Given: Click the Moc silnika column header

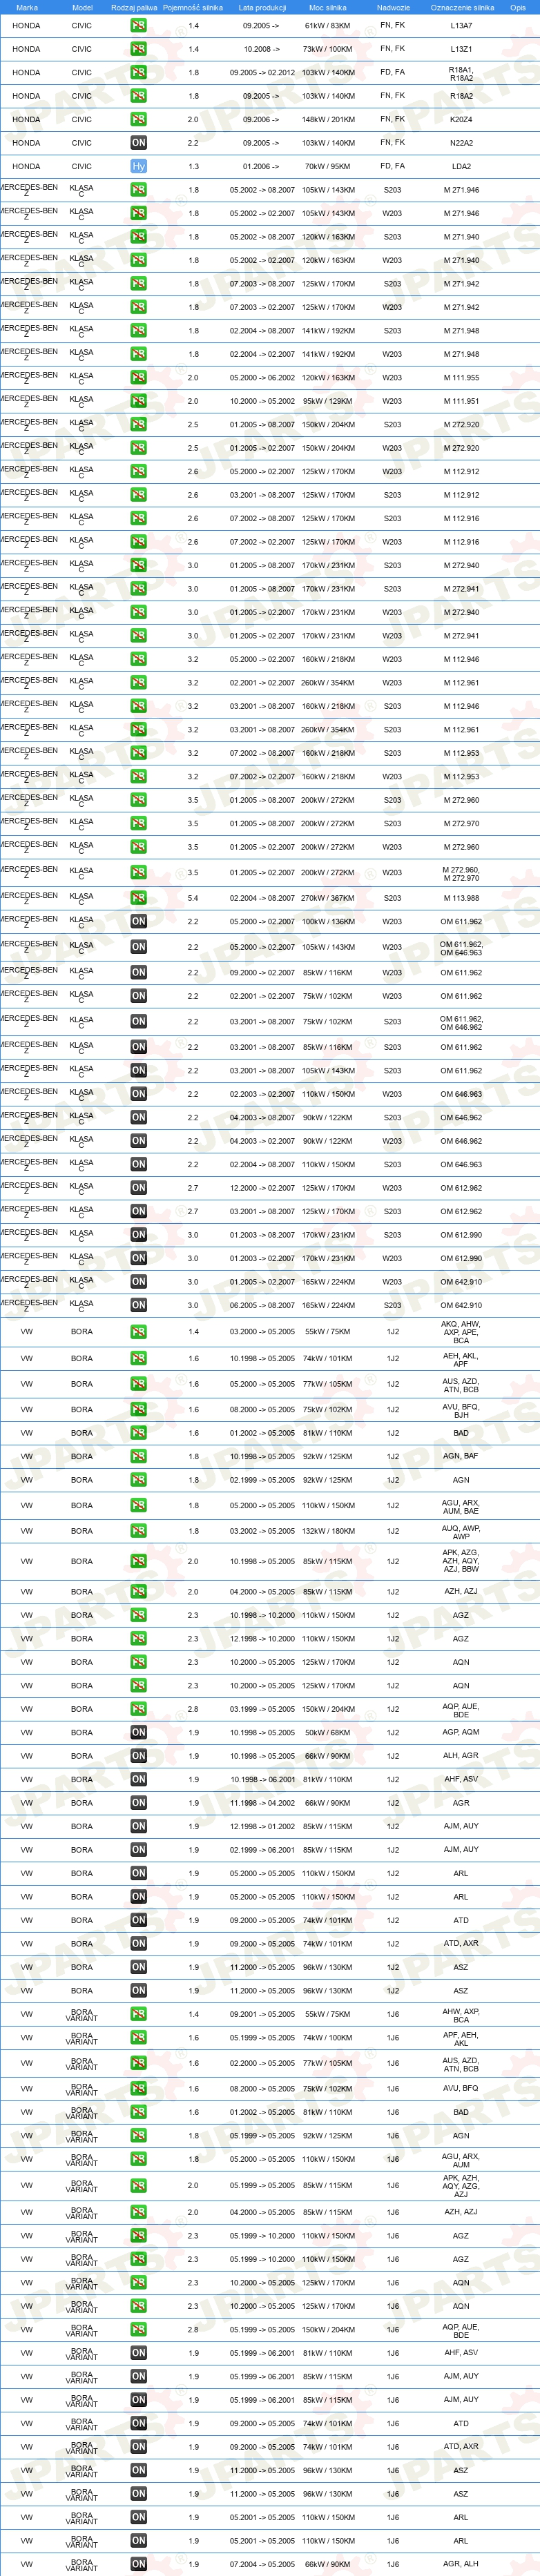Looking at the screenshot, I should pyautogui.click(x=328, y=7).
